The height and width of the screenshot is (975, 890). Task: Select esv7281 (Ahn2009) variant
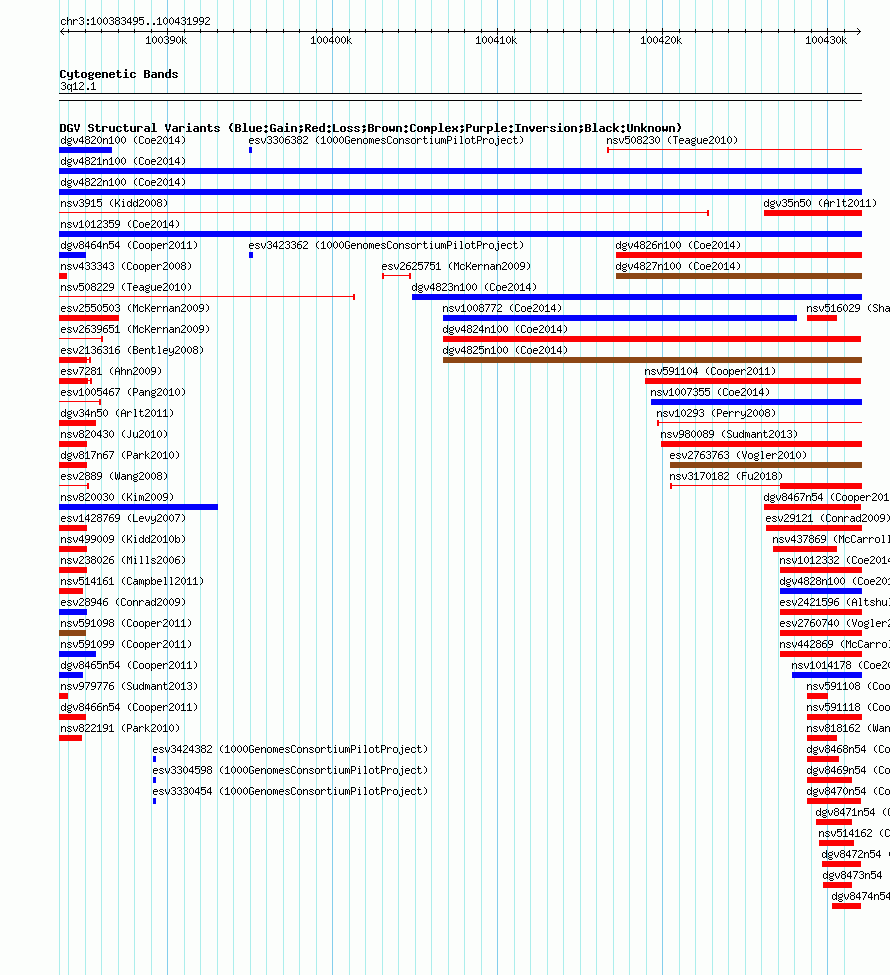[111, 371]
